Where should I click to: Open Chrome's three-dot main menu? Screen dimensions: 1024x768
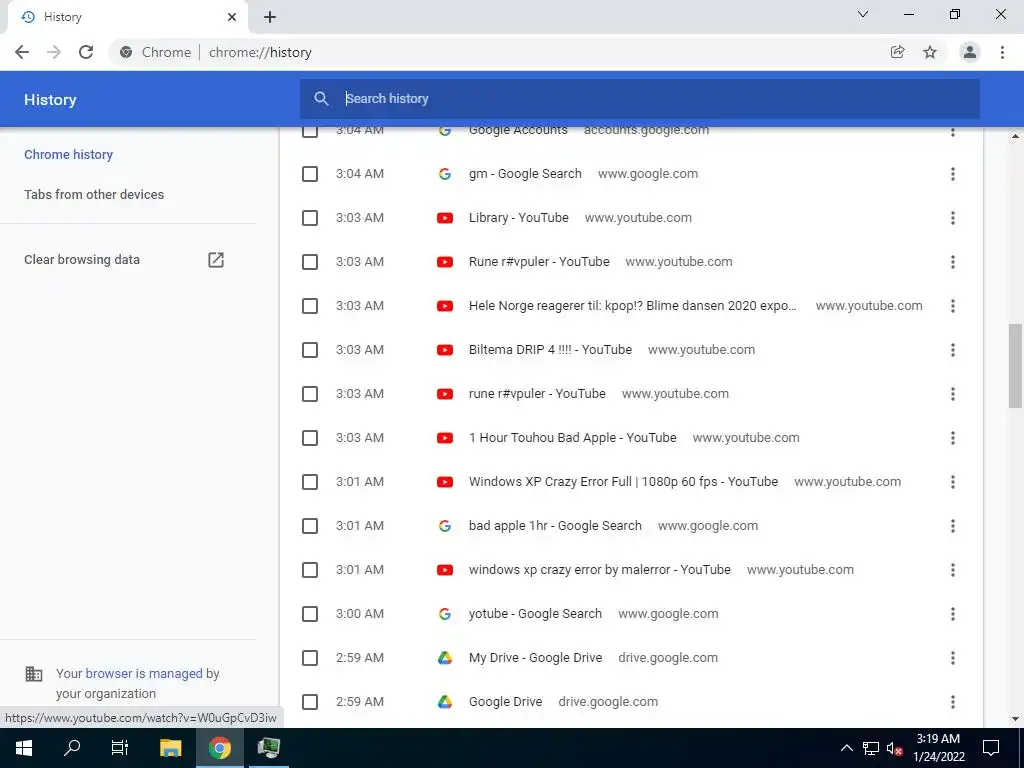click(1002, 52)
